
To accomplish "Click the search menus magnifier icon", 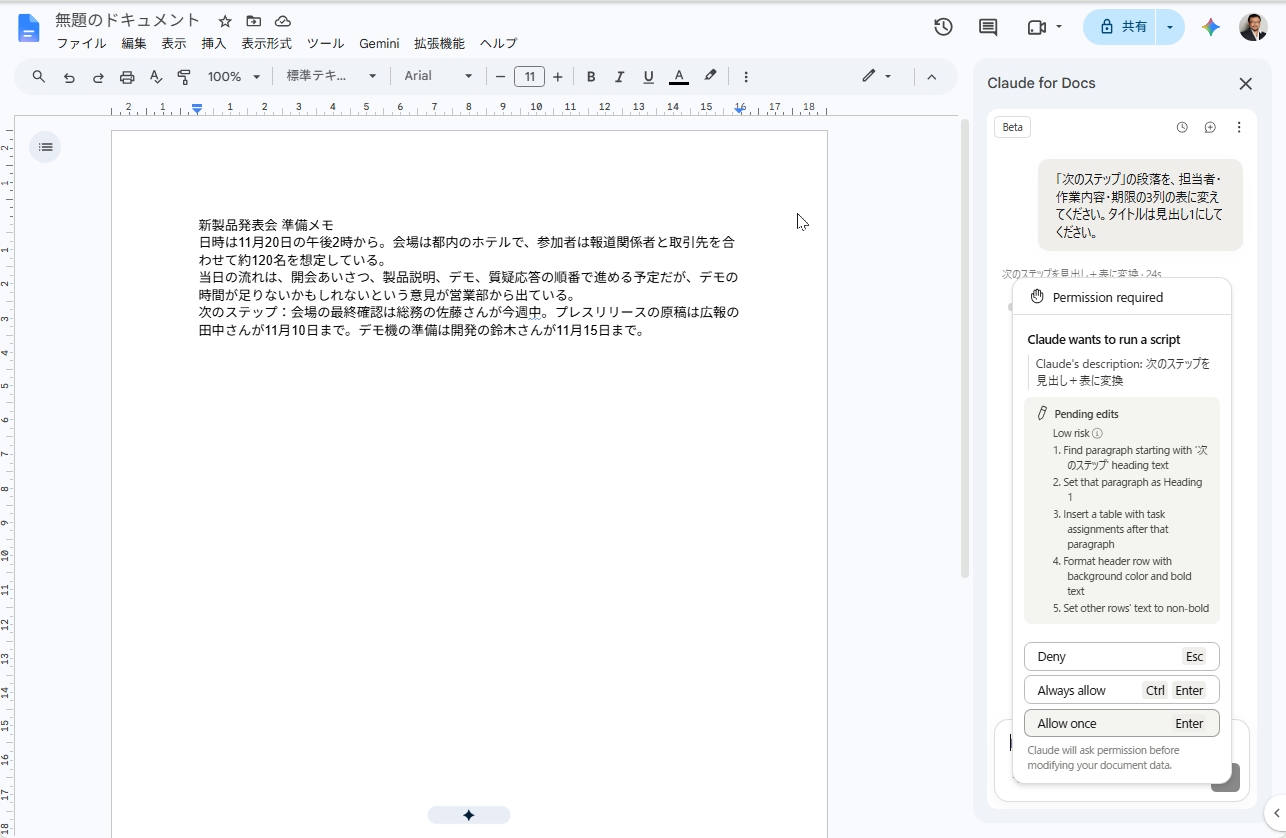I will [x=39, y=77].
